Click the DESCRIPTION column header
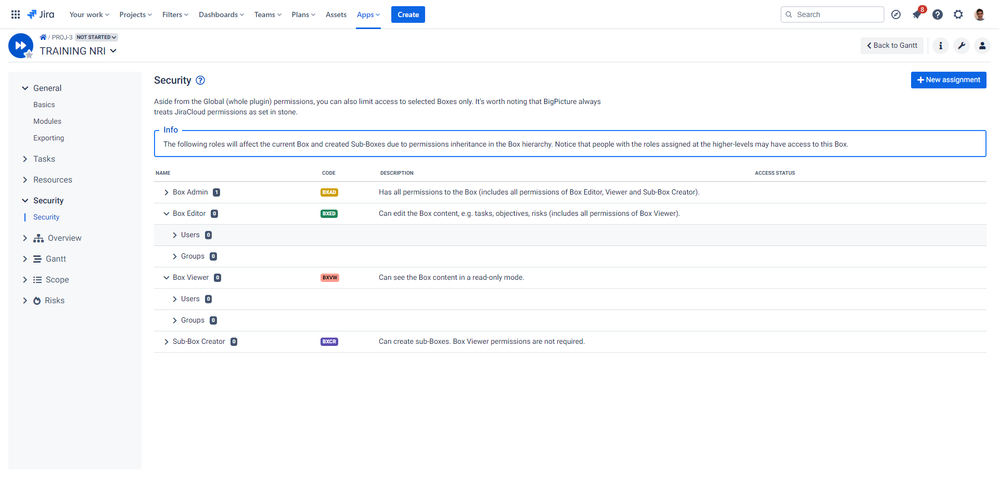Image resolution: width=999 pixels, height=478 pixels. pyautogui.click(x=396, y=173)
